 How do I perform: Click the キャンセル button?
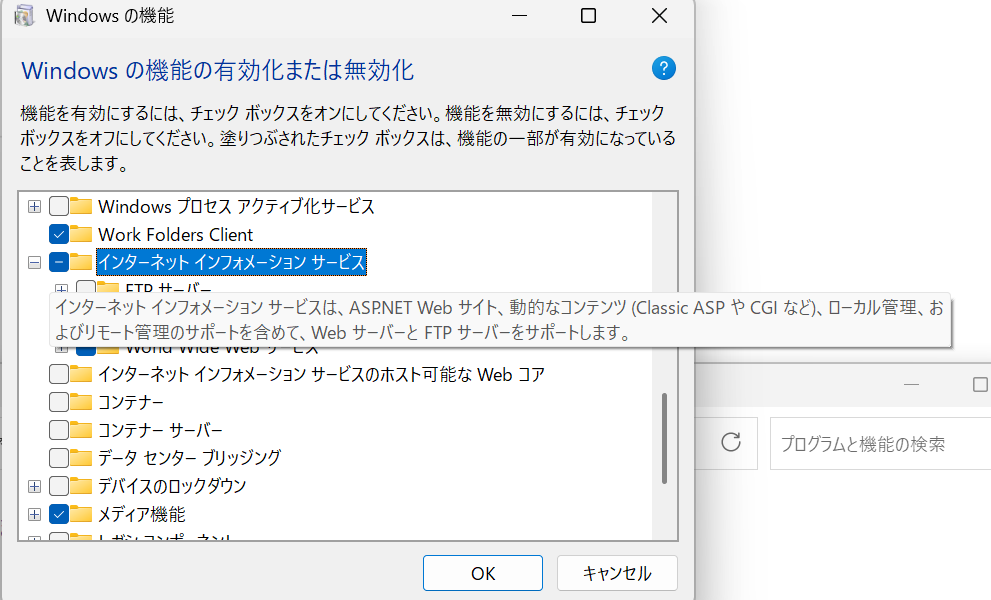pyautogui.click(x=617, y=573)
